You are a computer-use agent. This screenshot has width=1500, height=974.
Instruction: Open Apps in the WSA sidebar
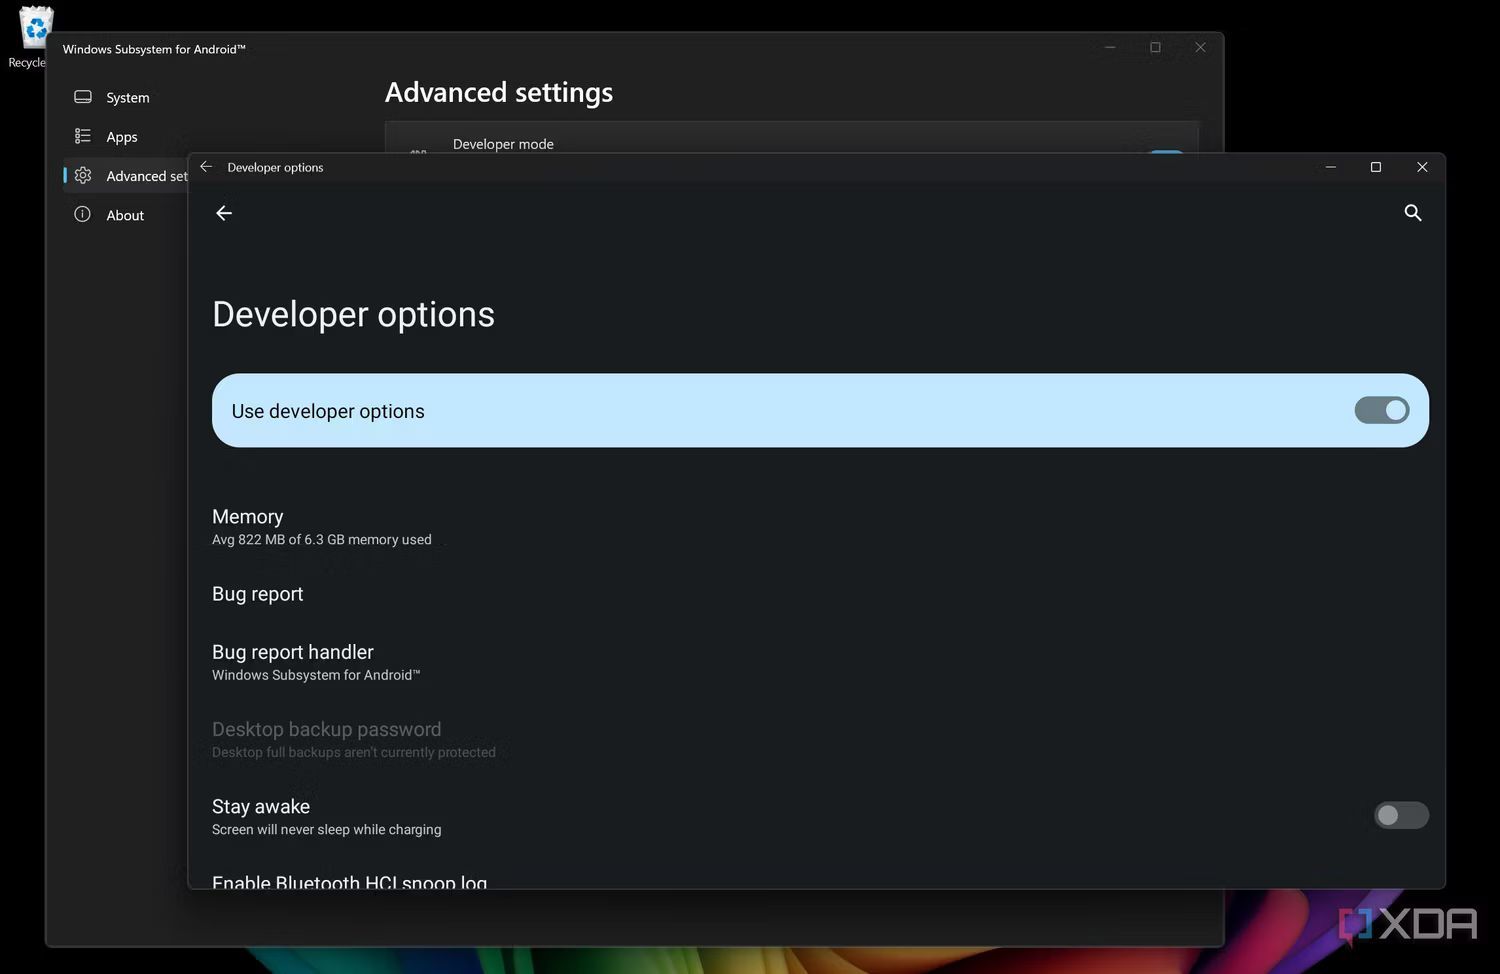[121, 137]
